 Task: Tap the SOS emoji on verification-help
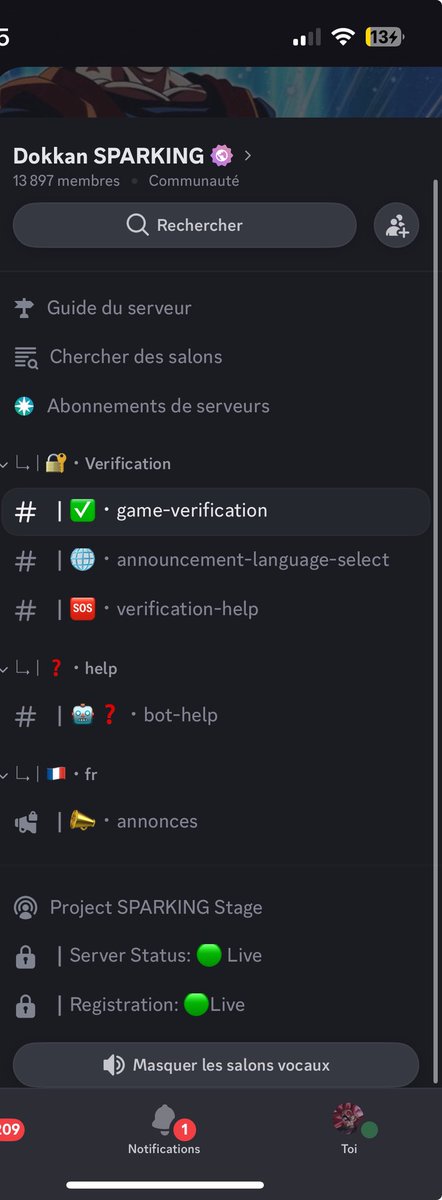click(x=83, y=609)
